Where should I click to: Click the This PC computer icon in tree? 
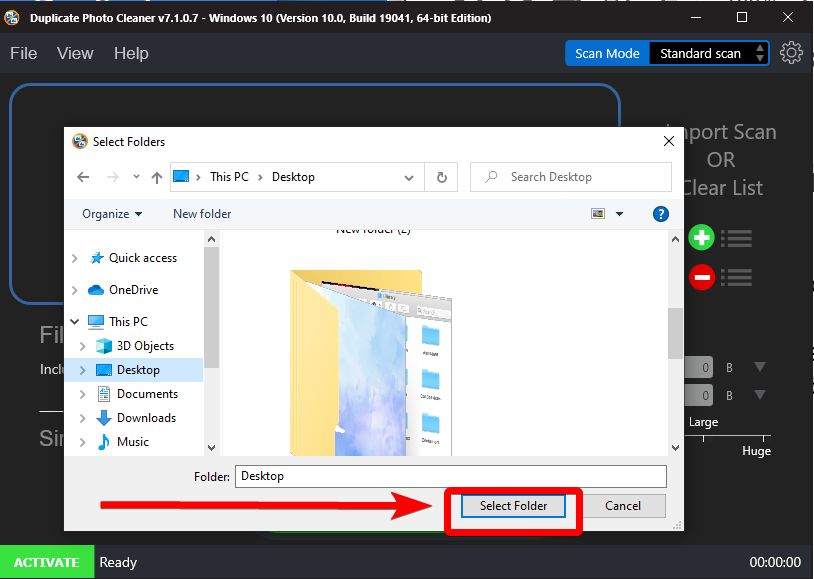(96, 322)
